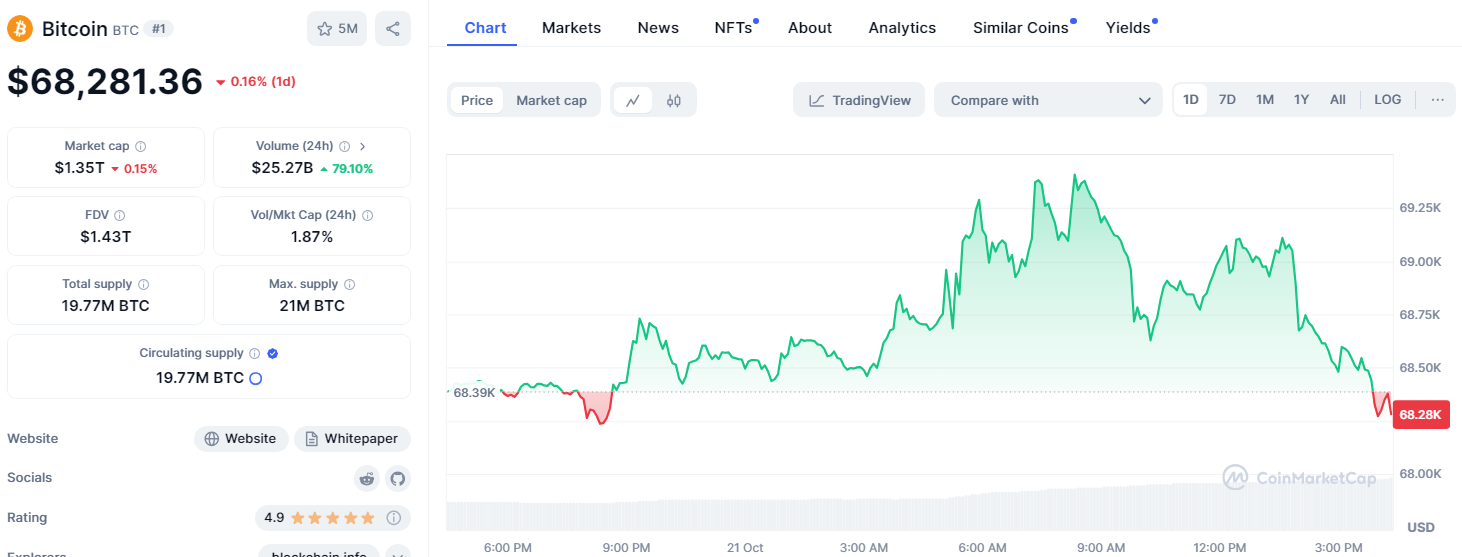Viewport: 1462px width, 557px height.
Task: Click the rating stars
Action: [x=333, y=518]
